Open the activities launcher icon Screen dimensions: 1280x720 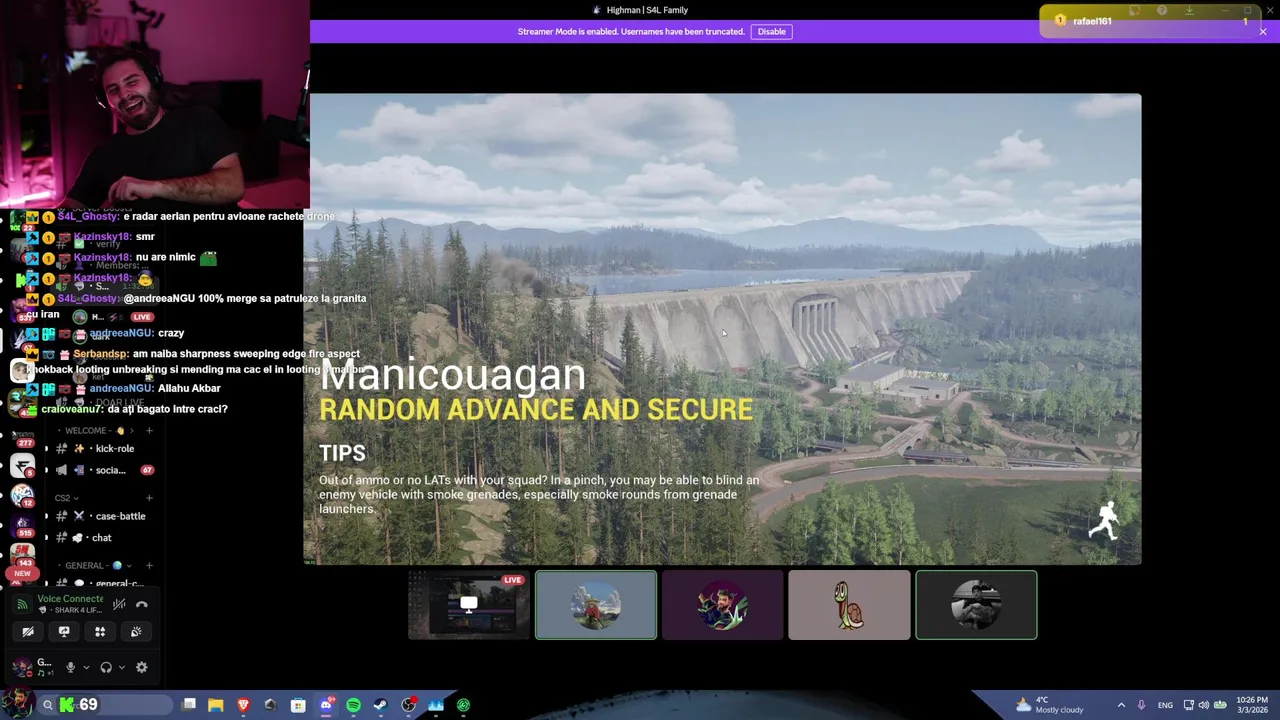point(100,632)
